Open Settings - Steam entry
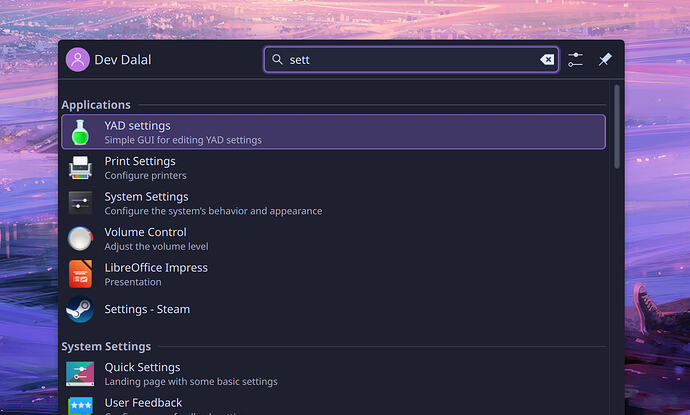This screenshot has height=415, width=690. 147,309
